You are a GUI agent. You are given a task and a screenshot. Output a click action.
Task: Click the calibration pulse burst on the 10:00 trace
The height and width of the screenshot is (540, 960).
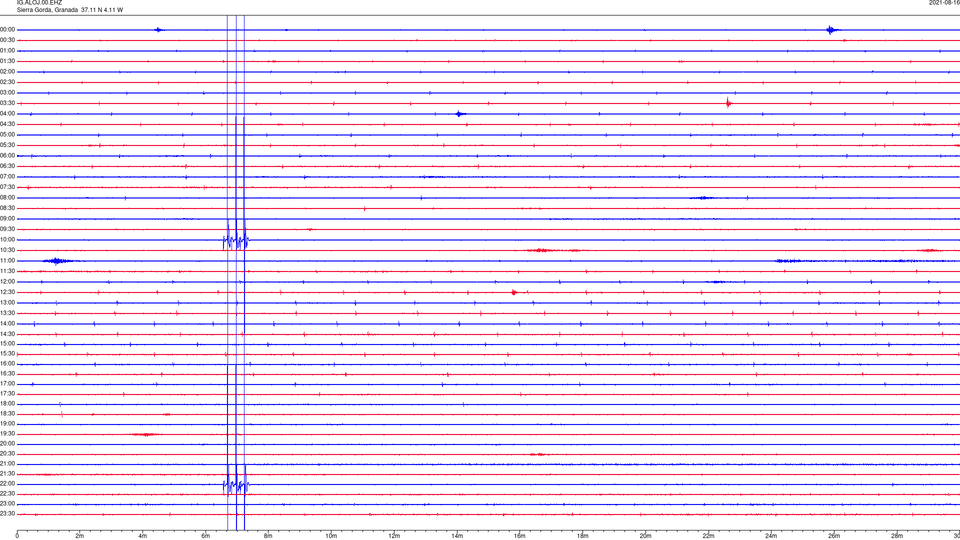coord(236,238)
